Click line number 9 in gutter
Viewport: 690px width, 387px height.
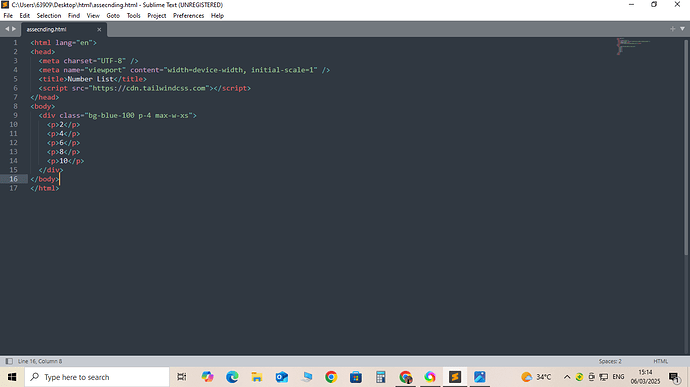coord(15,115)
